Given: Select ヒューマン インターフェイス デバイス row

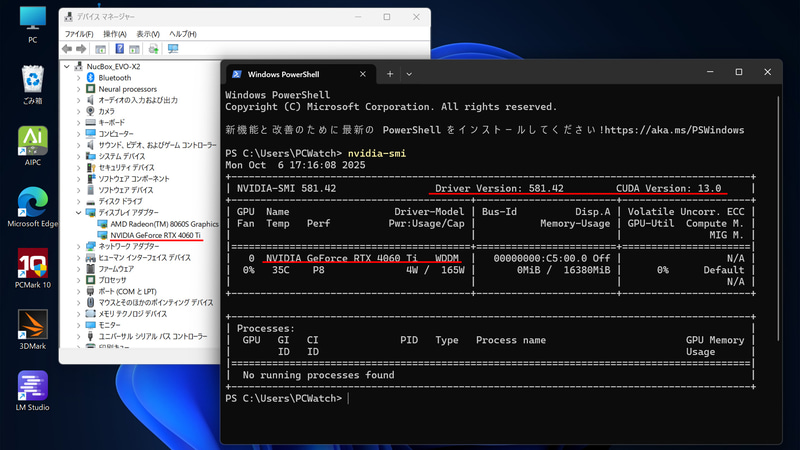Looking at the screenshot, I should (144, 257).
